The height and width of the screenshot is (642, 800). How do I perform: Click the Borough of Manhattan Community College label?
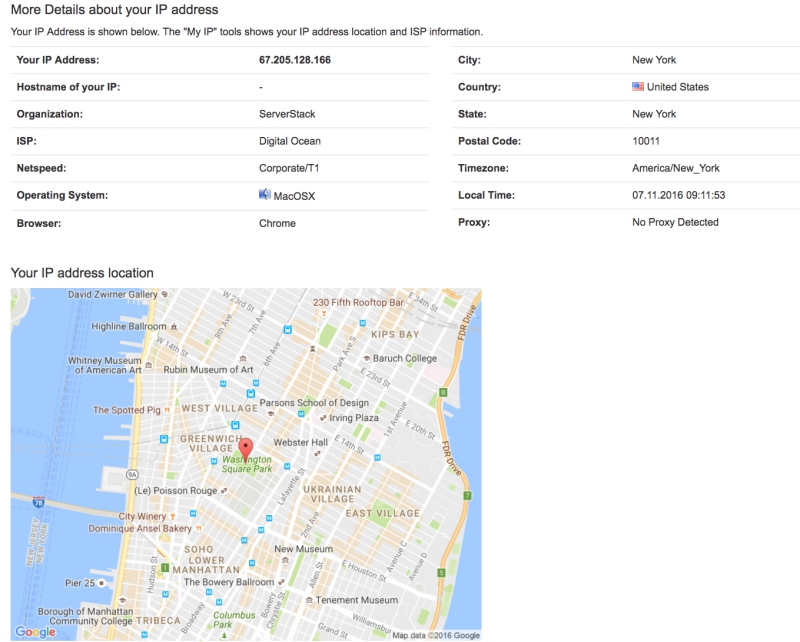85,616
